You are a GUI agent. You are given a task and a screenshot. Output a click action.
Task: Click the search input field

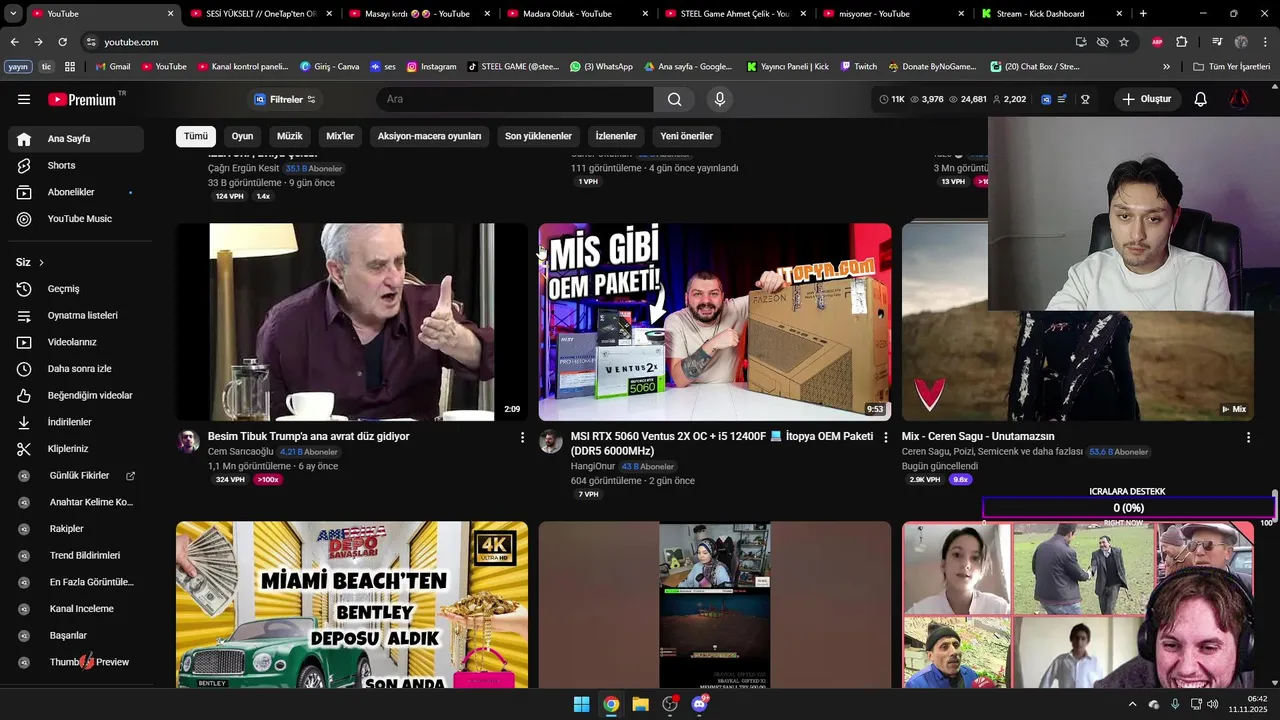[x=515, y=99]
